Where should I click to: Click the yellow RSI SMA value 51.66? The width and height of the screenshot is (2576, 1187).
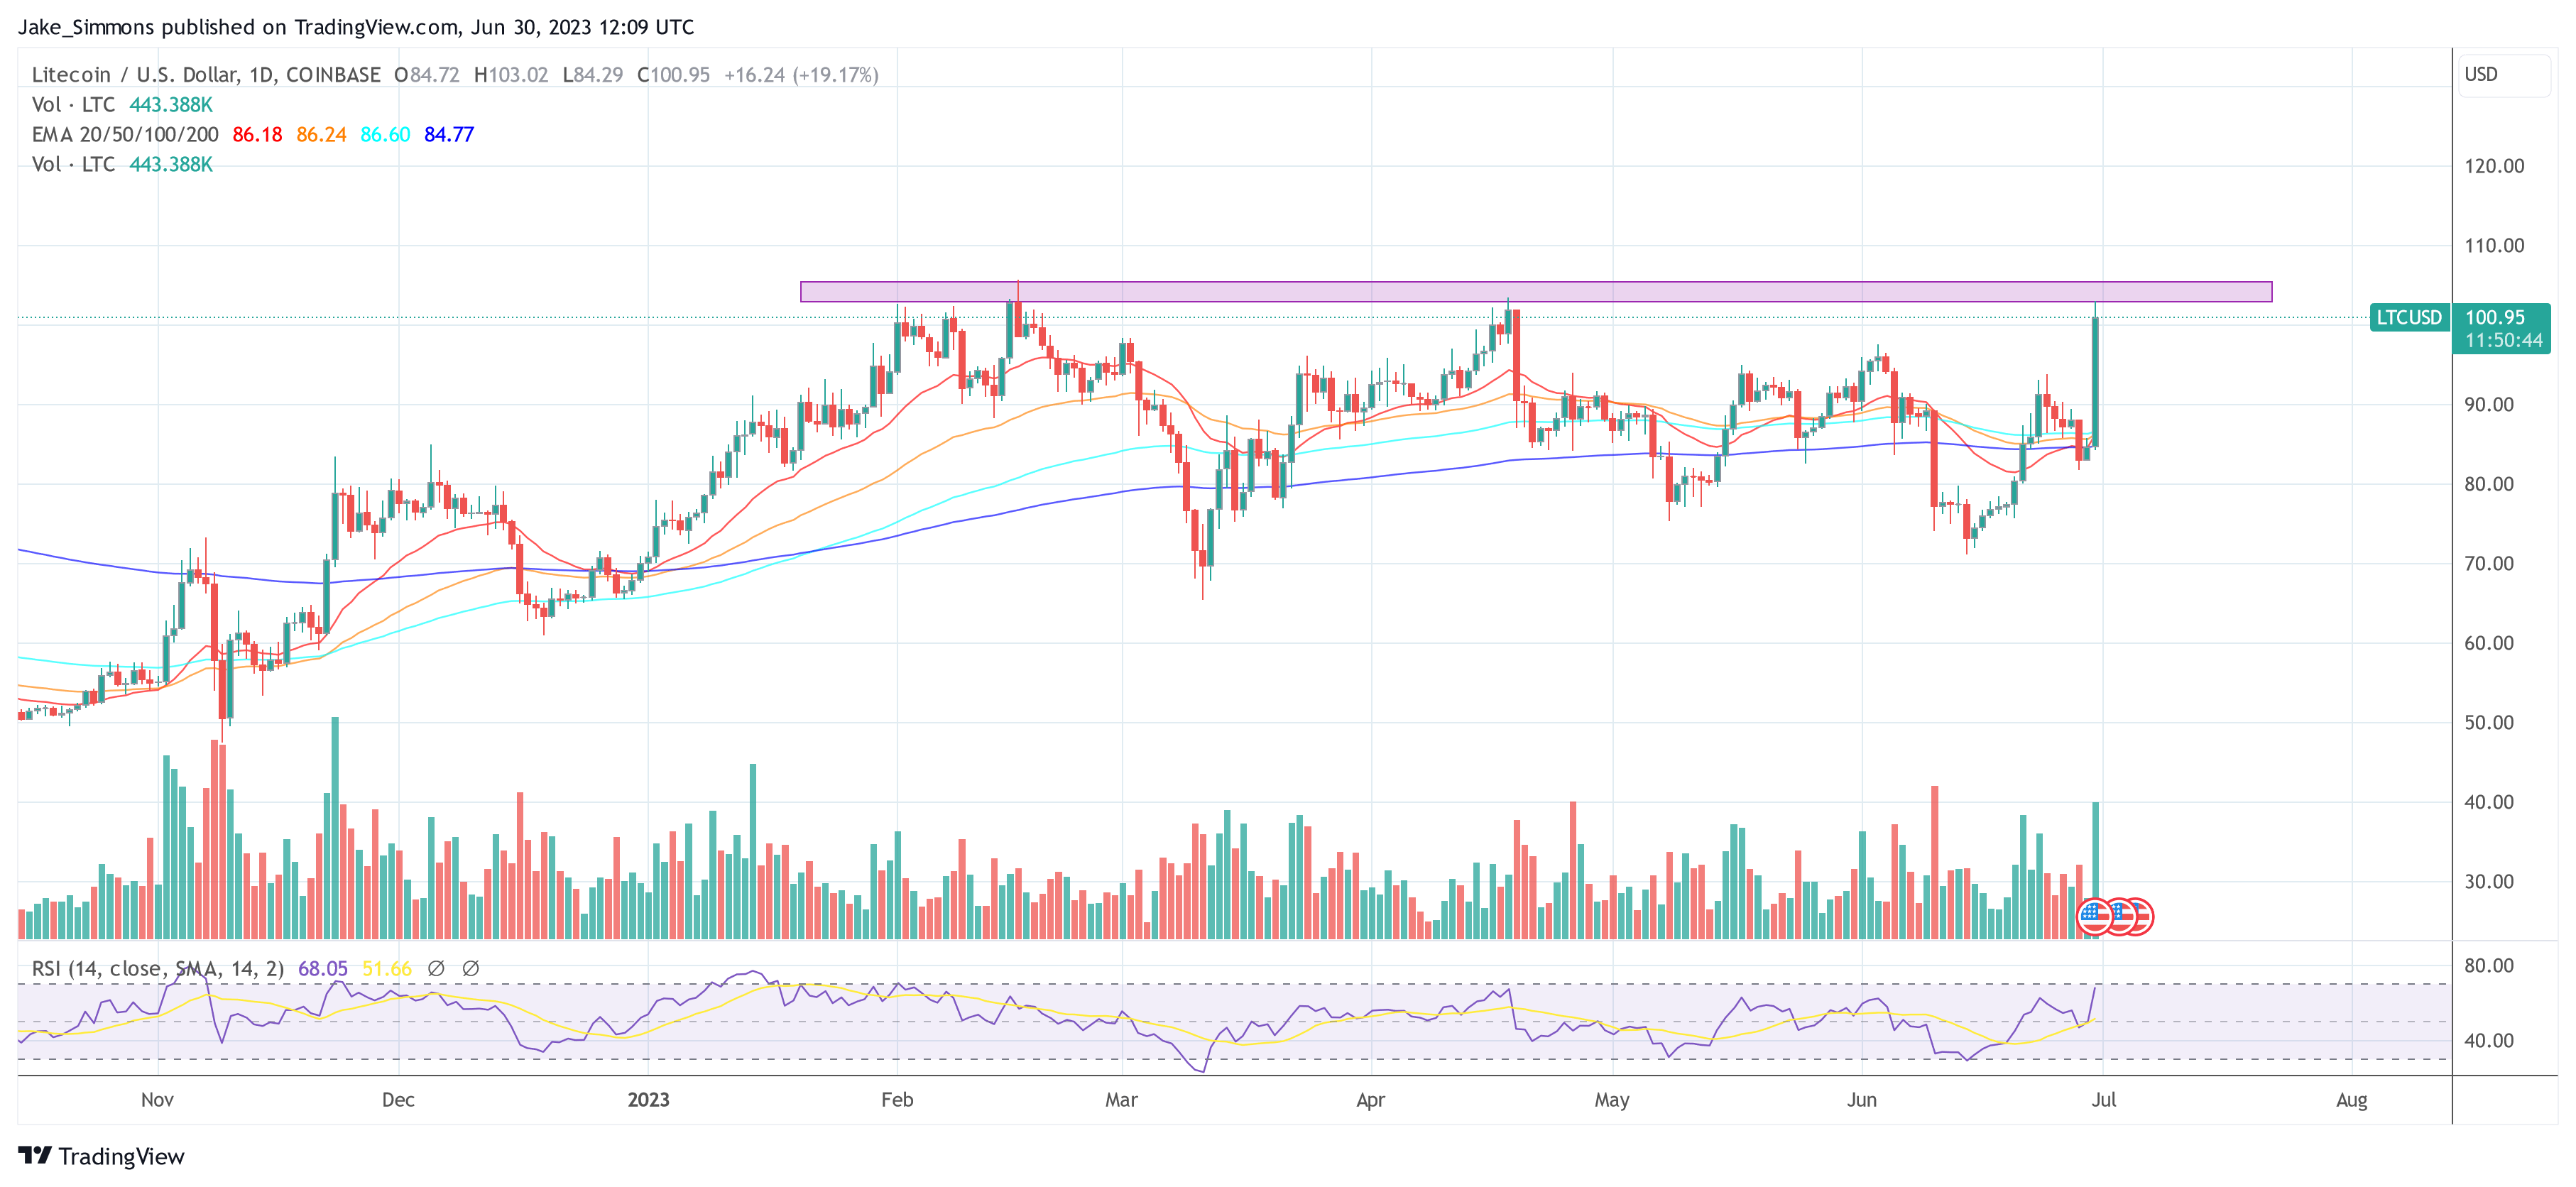click(x=387, y=968)
